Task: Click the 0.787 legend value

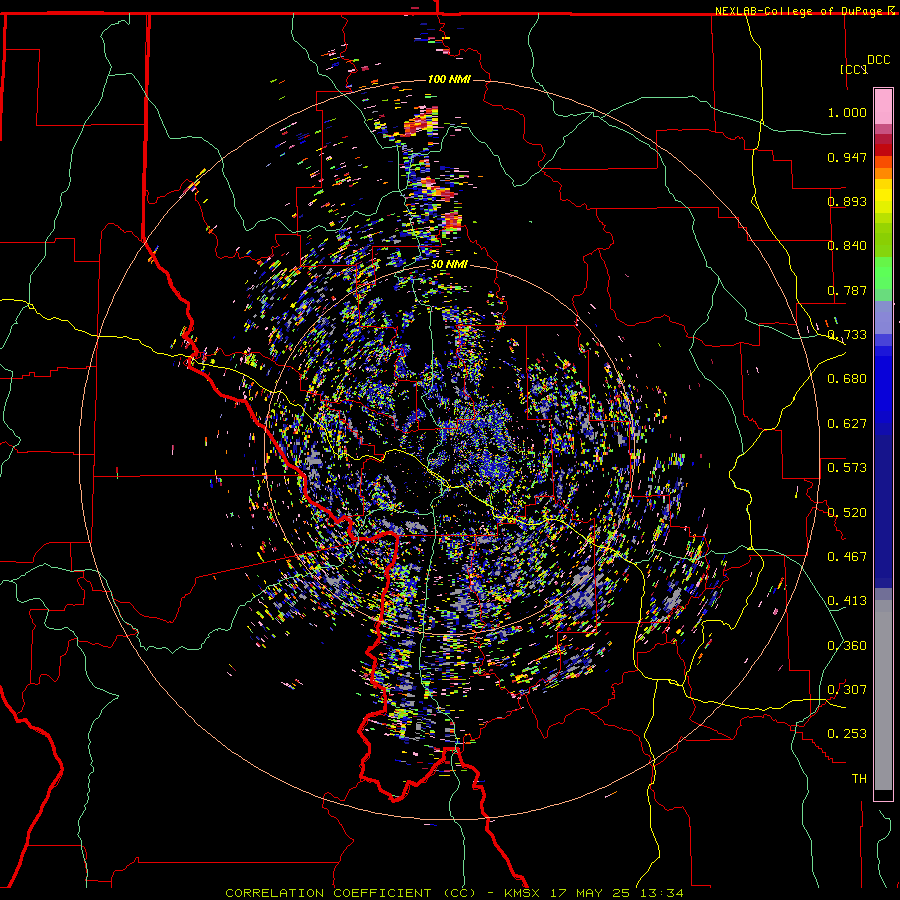Action: [x=847, y=290]
